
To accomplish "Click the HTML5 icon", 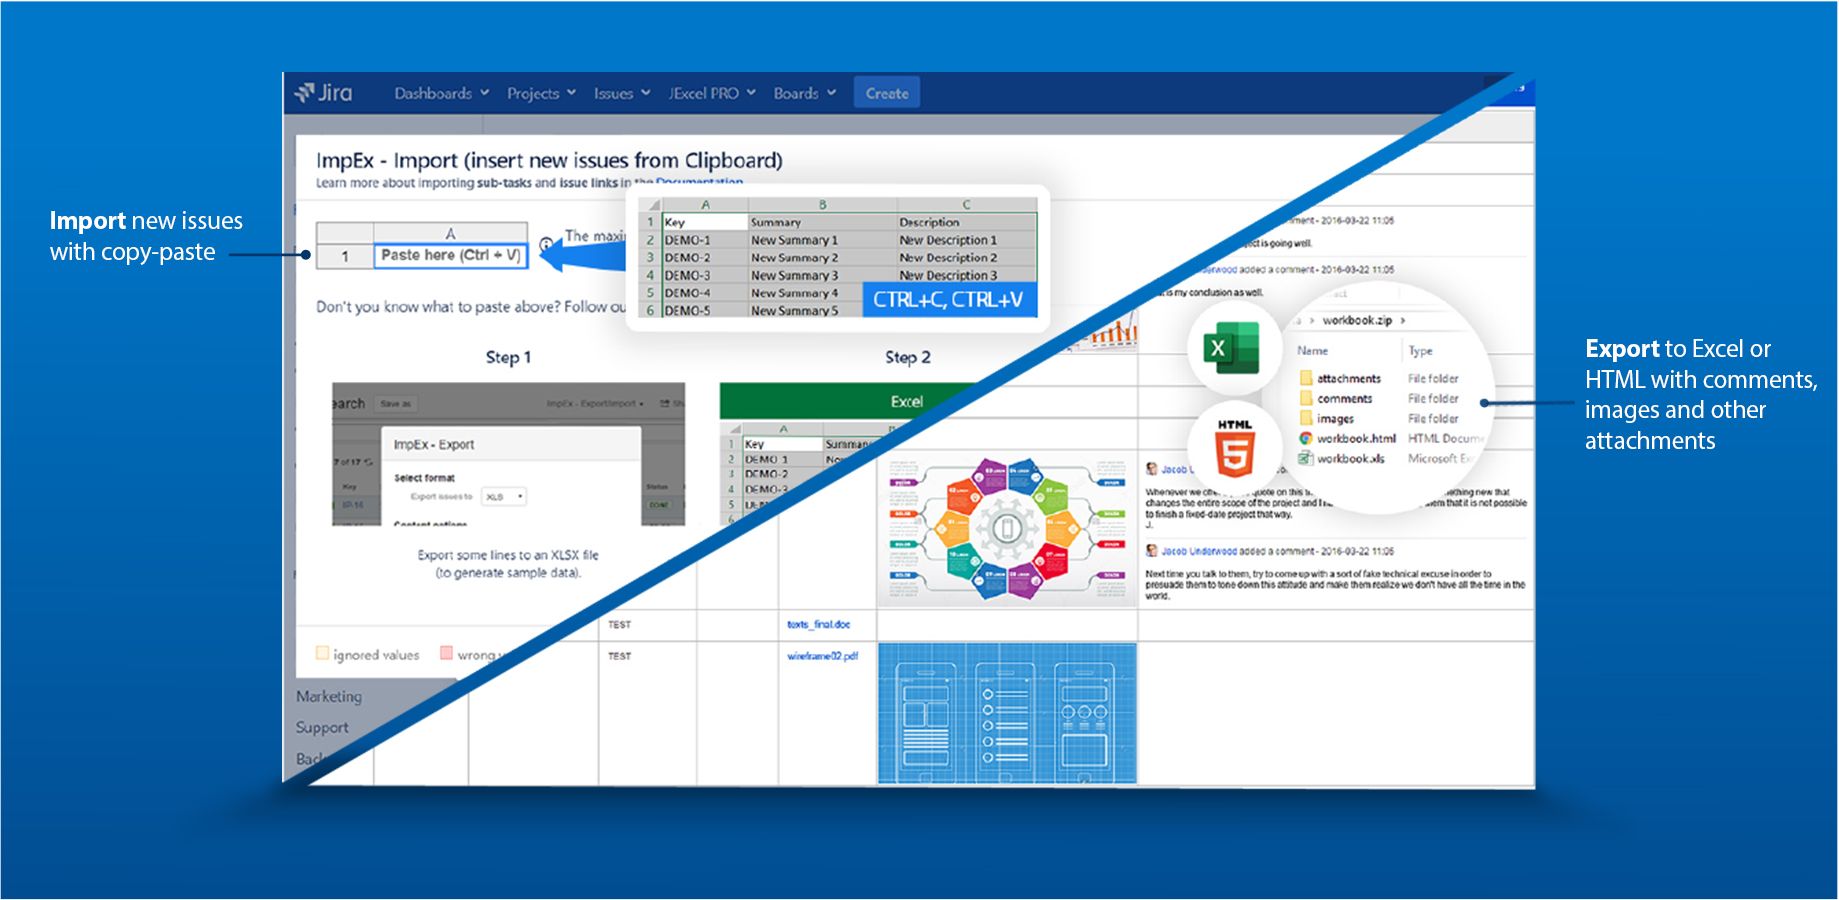I will (x=1235, y=447).
